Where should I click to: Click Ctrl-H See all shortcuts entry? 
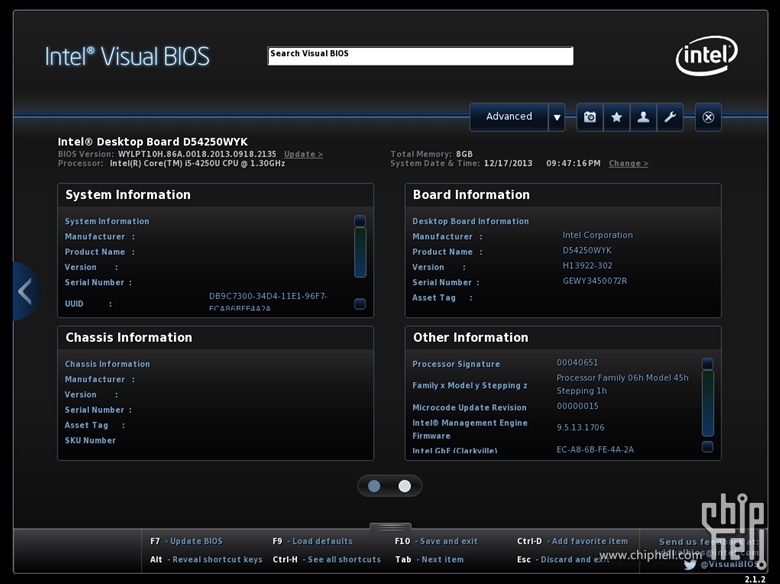pyautogui.click(x=327, y=560)
